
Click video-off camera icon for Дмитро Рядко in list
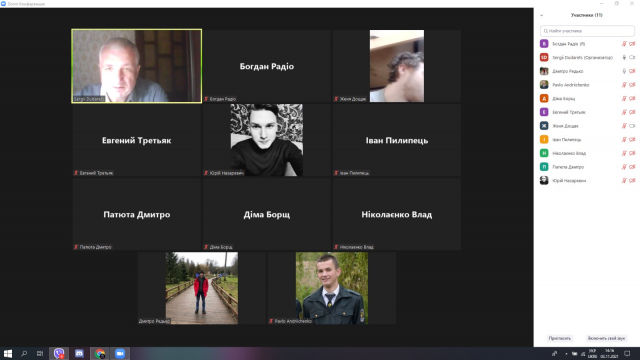coord(632,71)
